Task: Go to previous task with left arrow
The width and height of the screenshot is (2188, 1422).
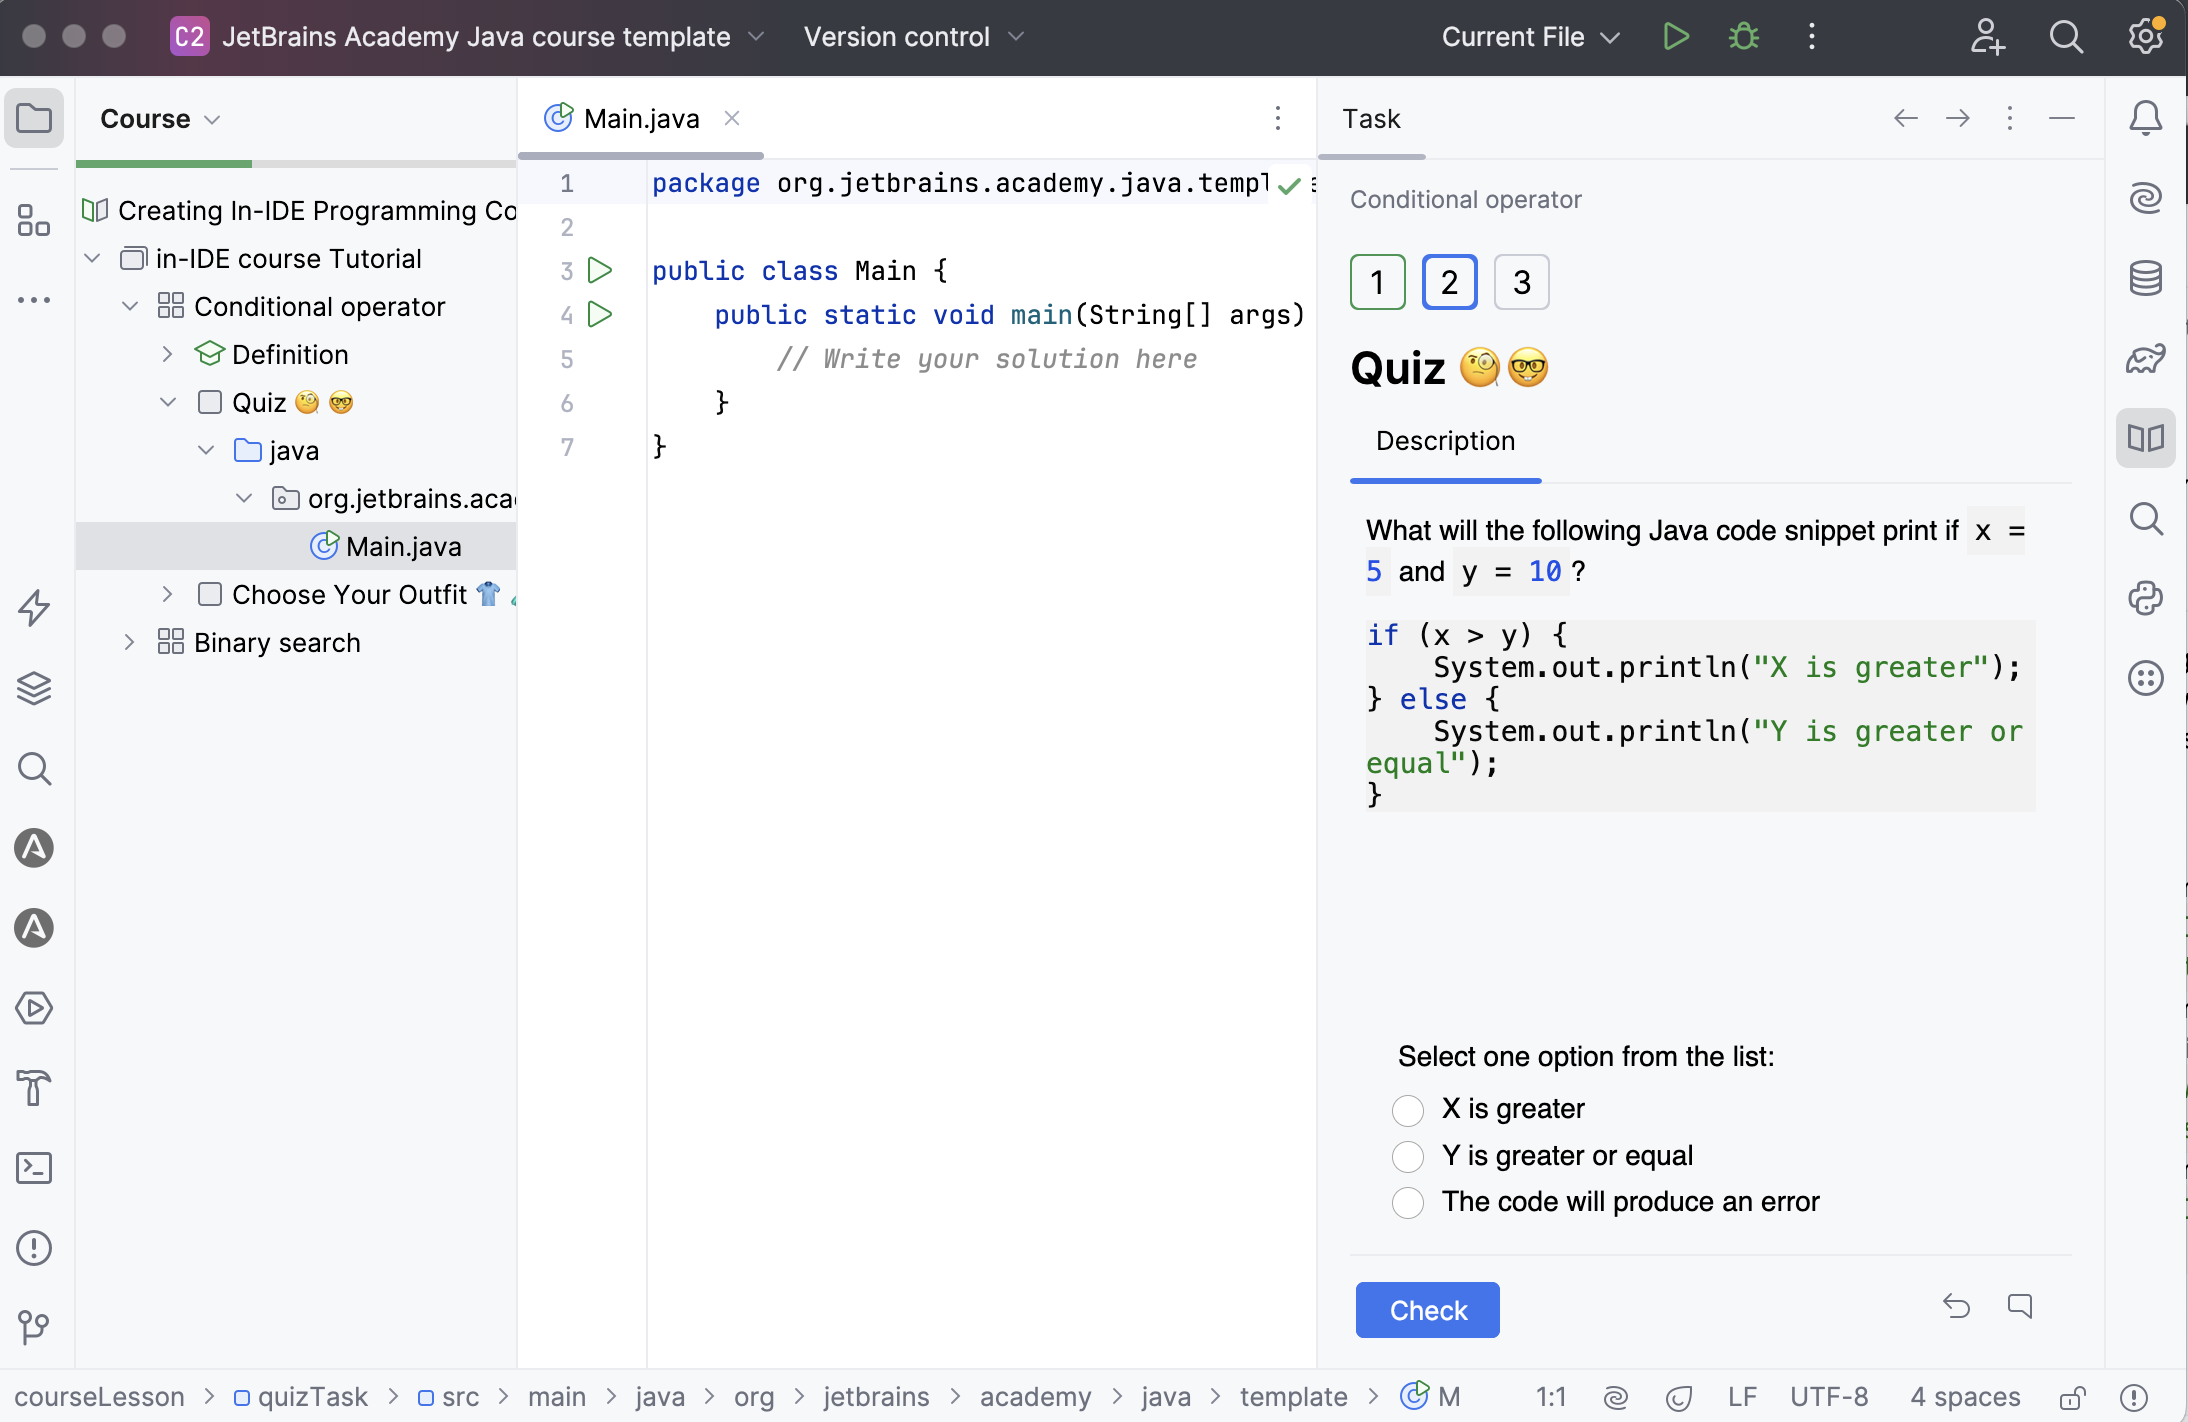Action: click(x=1906, y=118)
